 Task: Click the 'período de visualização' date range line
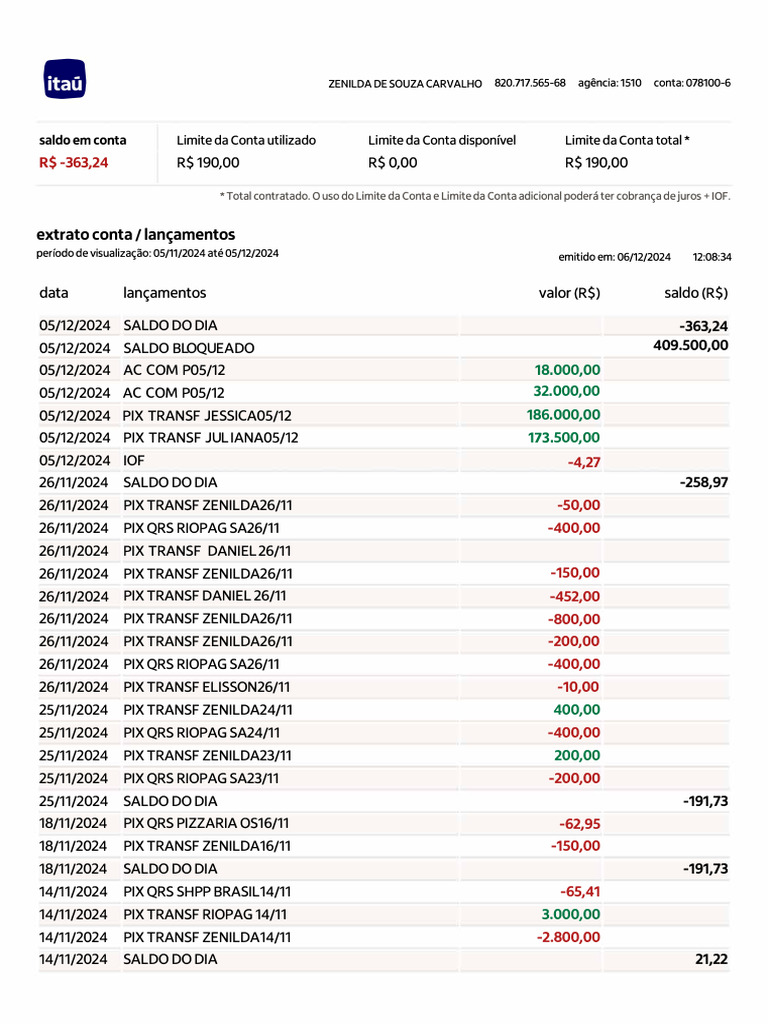click(157, 253)
